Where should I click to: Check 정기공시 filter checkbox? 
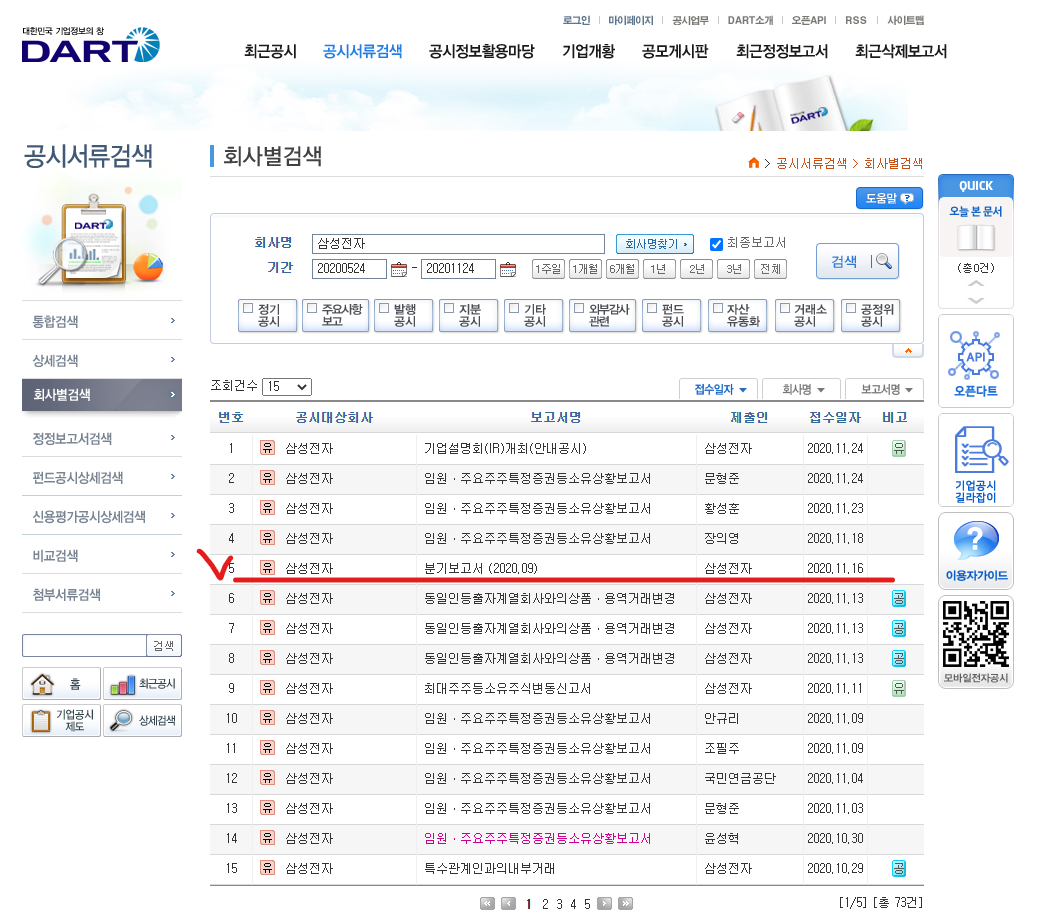[x=249, y=308]
